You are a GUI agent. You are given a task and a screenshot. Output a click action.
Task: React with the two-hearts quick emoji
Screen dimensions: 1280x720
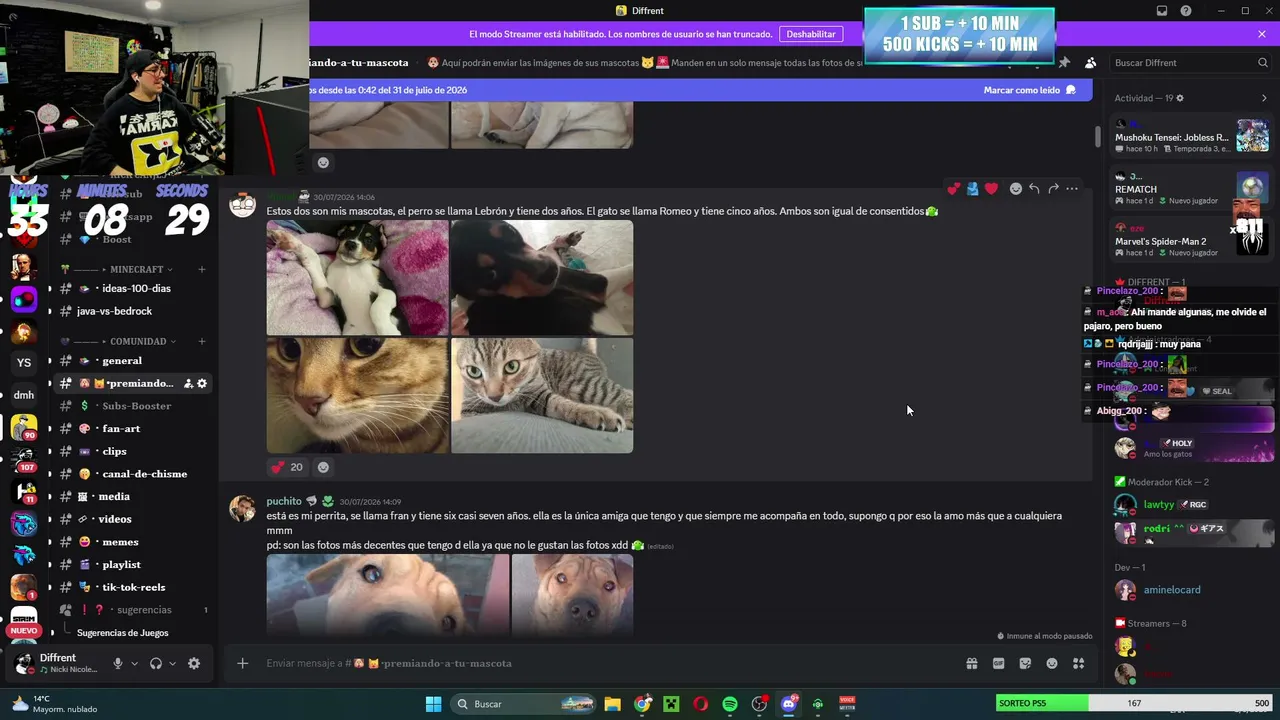(954, 188)
